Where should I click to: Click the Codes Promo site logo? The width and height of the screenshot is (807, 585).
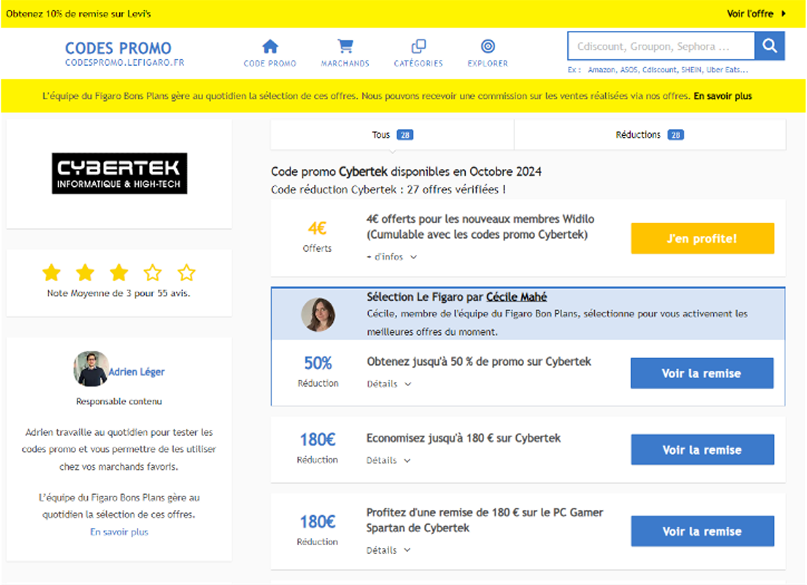point(124,54)
